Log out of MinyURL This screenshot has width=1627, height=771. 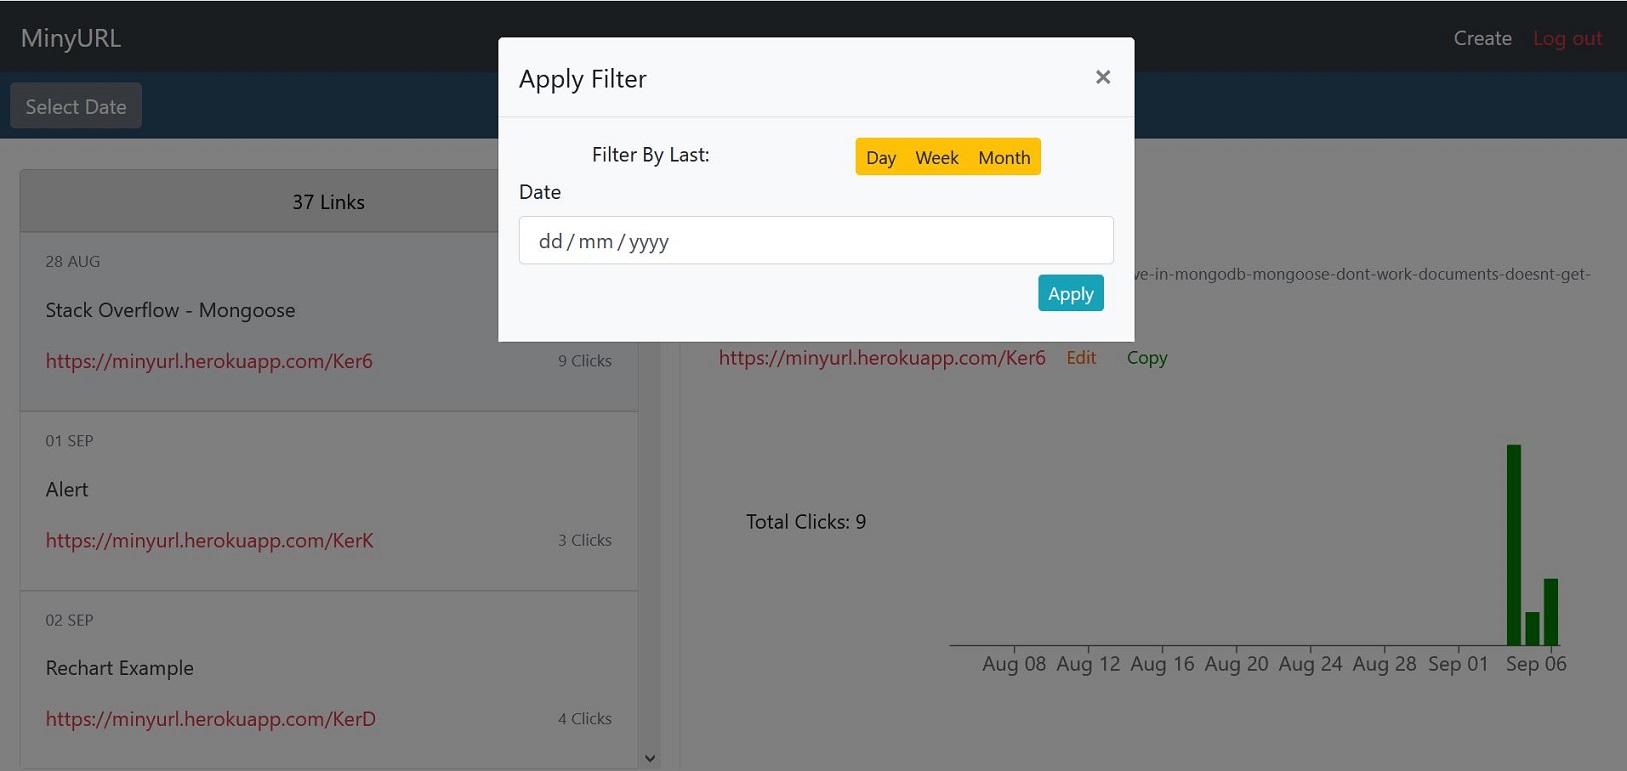point(1567,38)
